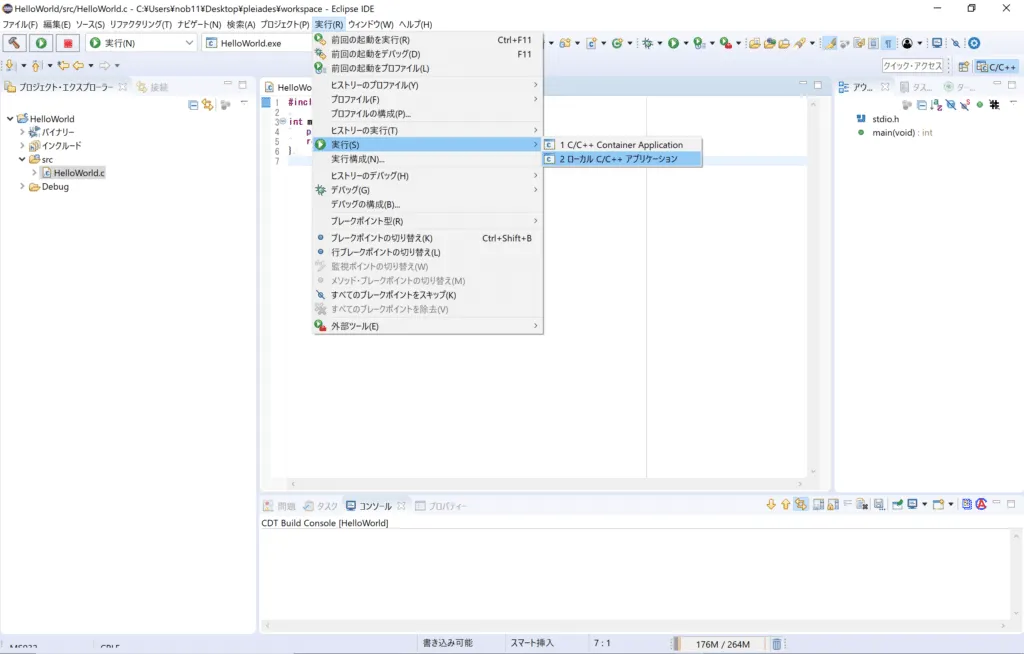The image size is (1024, 654).
Task: Click the Skip All Breakpoints toolbar icon
Action: (955, 43)
